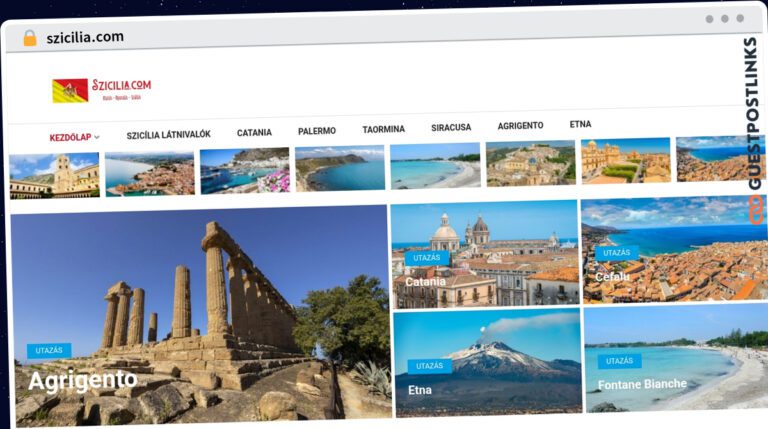The width and height of the screenshot is (768, 429).
Task: Click the szicilia.com URL text
Action: [x=85, y=37]
